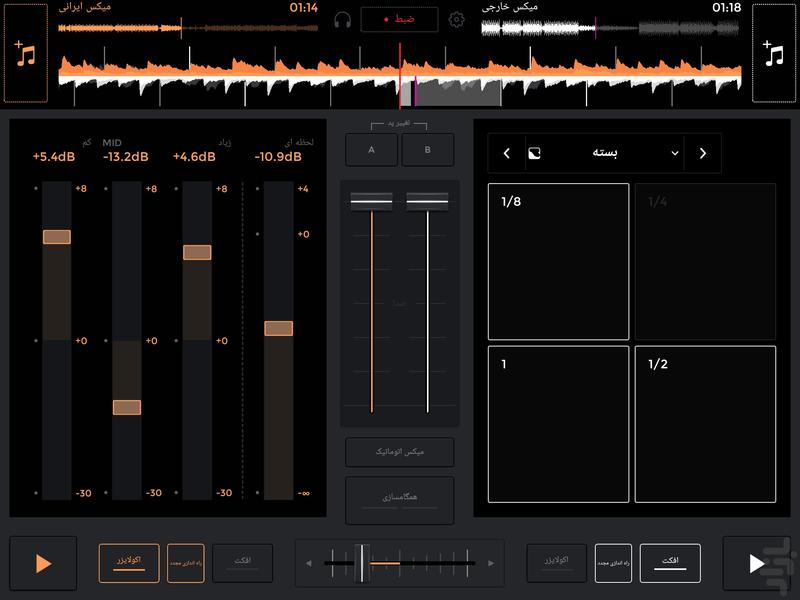Toggle the همگامسازی sync button
This screenshot has height=600, width=800.
(x=399, y=500)
